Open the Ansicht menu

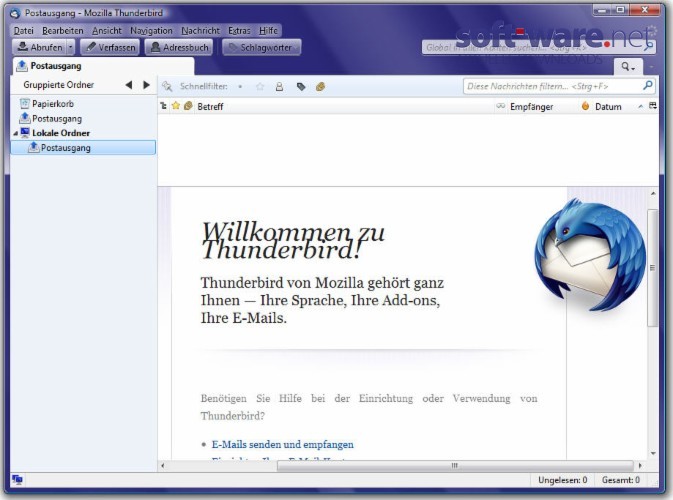click(x=107, y=30)
